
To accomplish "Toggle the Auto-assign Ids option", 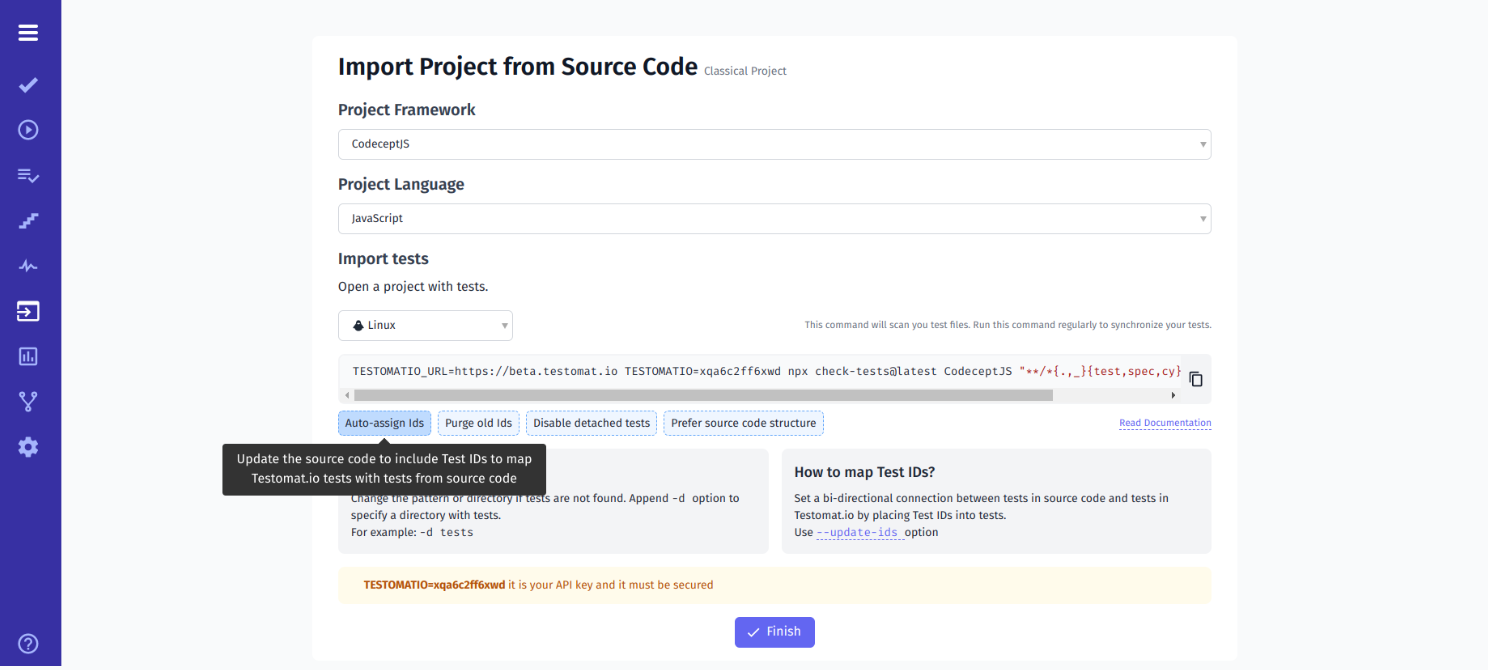I will click(384, 422).
